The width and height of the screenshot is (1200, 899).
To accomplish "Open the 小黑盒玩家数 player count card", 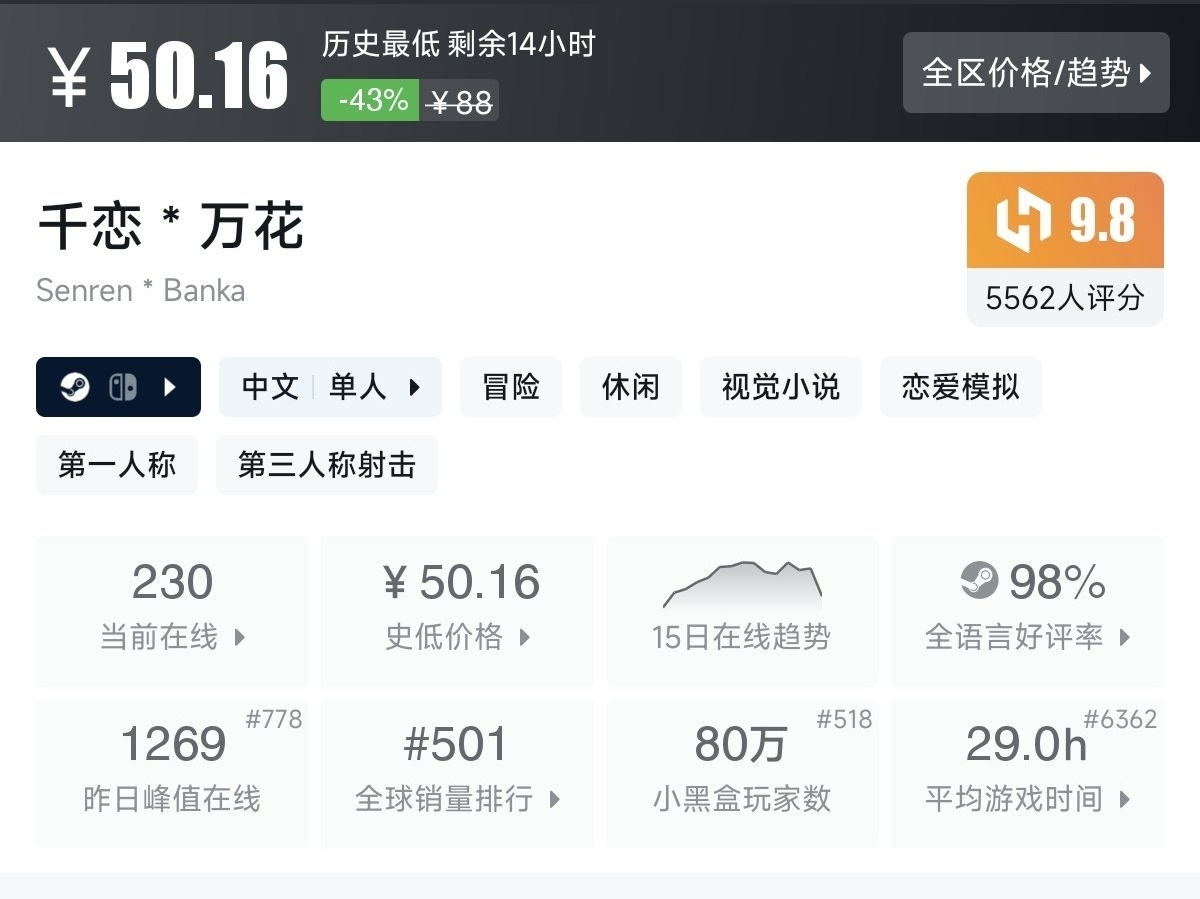I will tap(742, 774).
